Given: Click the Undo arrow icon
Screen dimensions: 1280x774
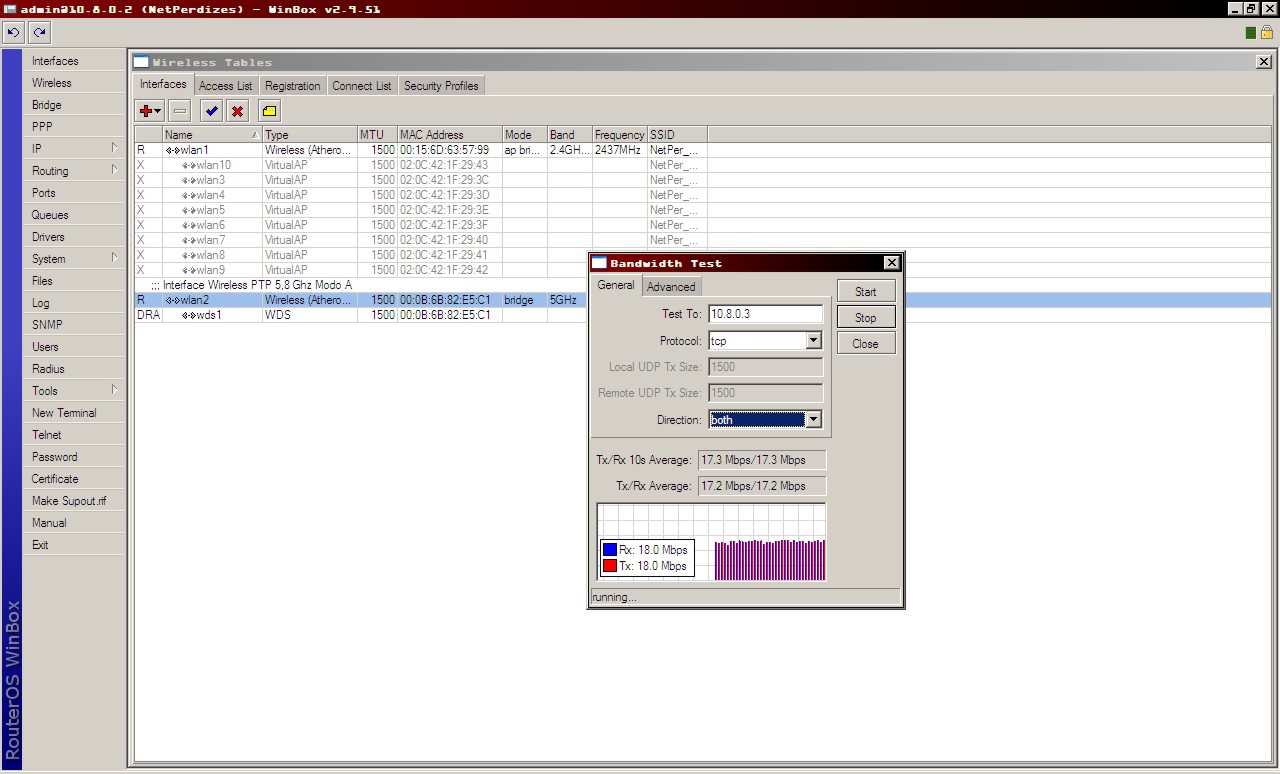Looking at the screenshot, I should pyautogui.click(x=13, y=33).
